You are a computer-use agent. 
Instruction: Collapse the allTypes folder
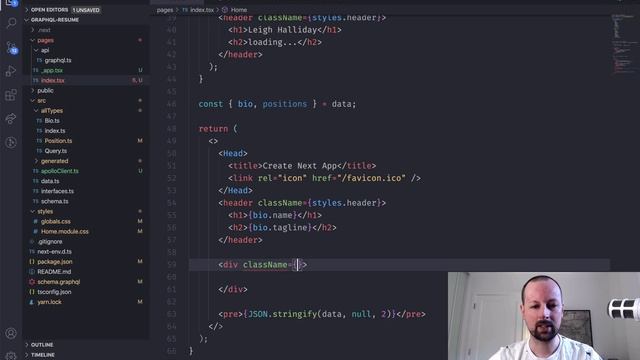(36, 111)
